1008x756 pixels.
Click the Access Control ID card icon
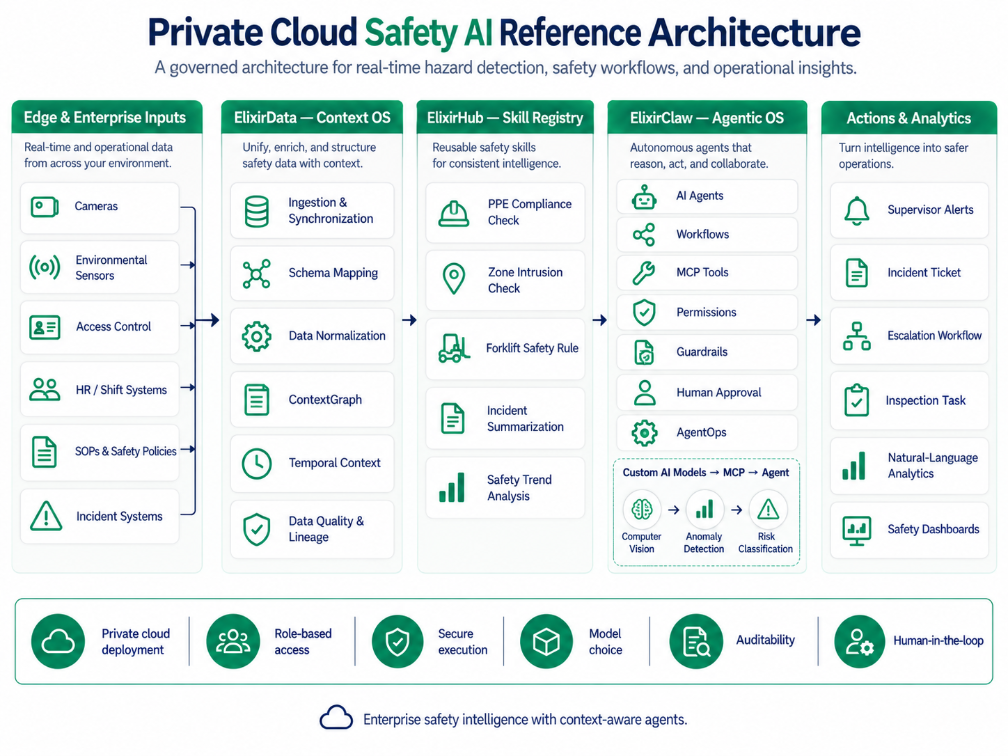coord(45,327)
